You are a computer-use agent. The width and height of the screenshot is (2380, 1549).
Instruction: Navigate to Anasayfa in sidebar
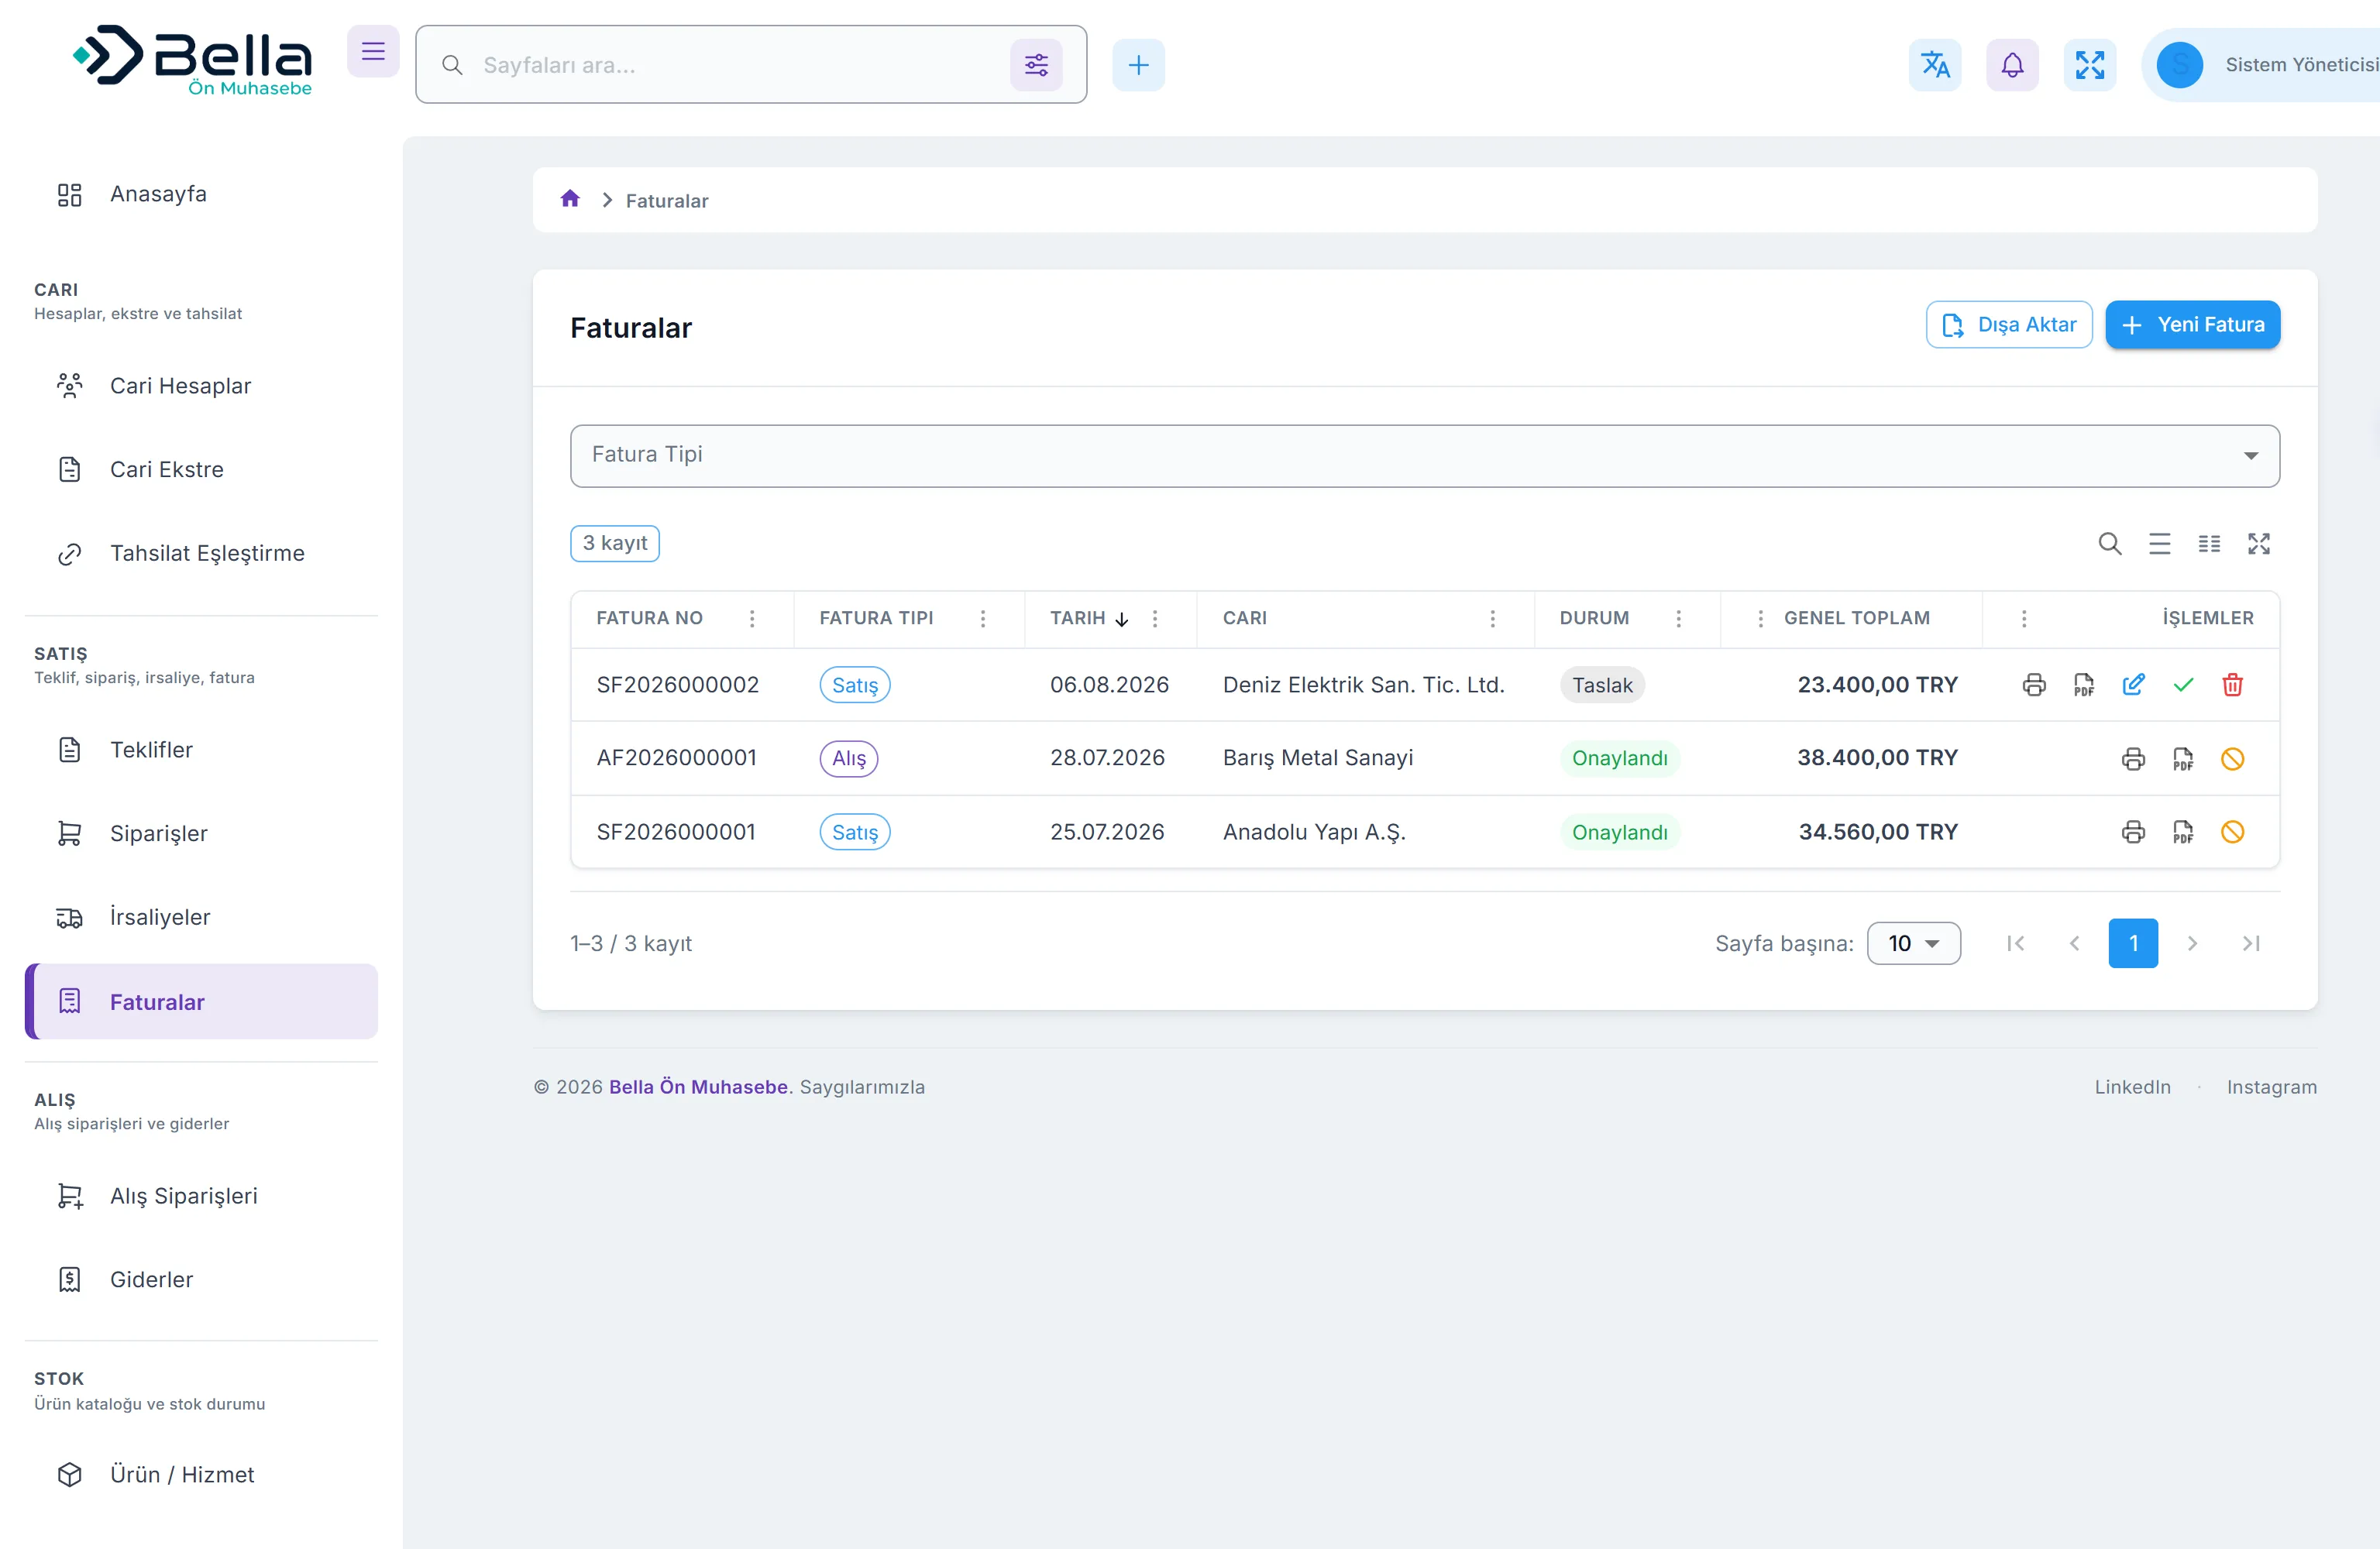tap(201, 194)
